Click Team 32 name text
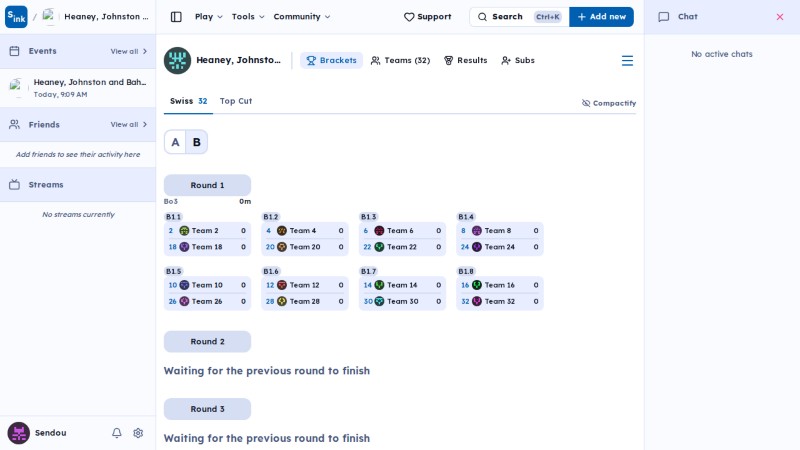Image resolution: width=800 pixels, height=450 pixels. pyautogui.click(x=499, y=302)
